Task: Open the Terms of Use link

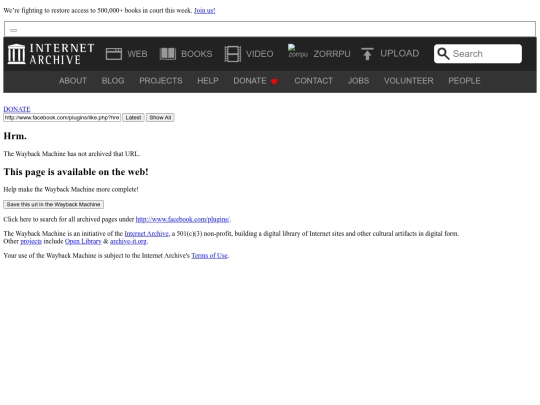Action: point(209,256)
